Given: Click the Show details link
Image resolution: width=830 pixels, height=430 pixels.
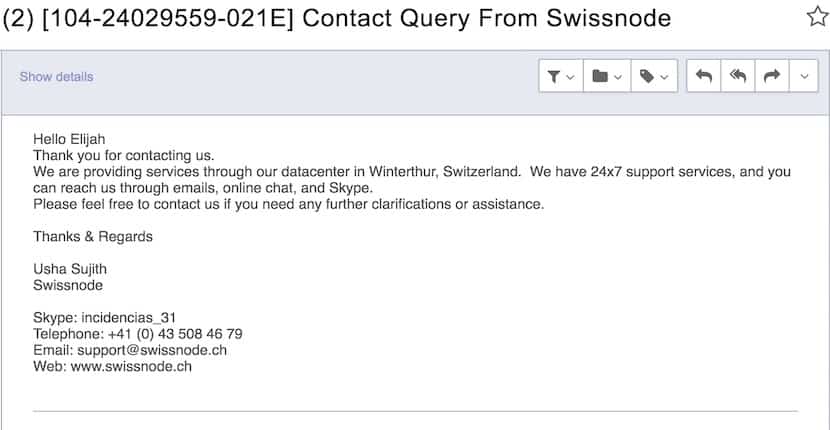Looking at the screenshot, I should (x=57, y=77).
